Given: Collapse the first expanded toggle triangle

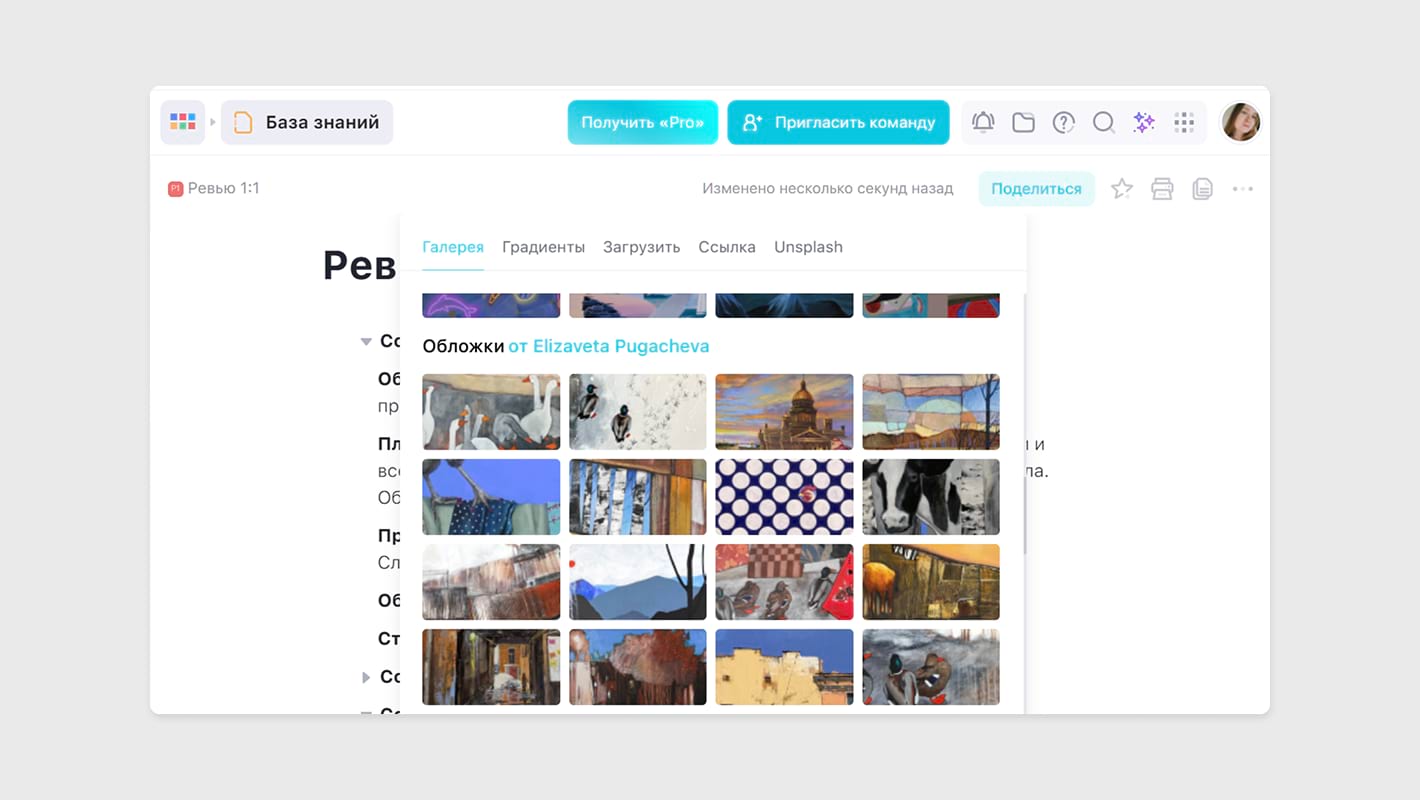Looking at the screenshot, I should click(366, 342).
